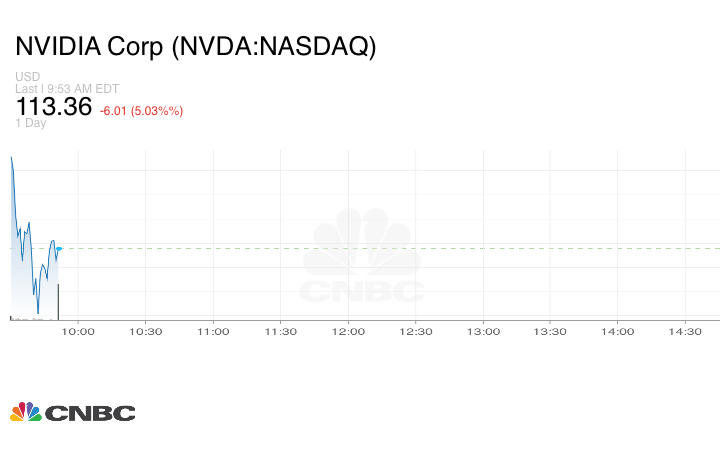Image resolution: width=720 pixels, height=450 pixels.
Task: Select the 1 Day range label
Action: [30, 123]
